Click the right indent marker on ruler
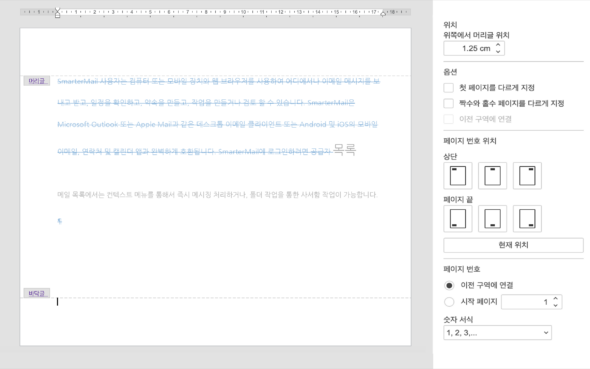 click(x=383, y=14)
